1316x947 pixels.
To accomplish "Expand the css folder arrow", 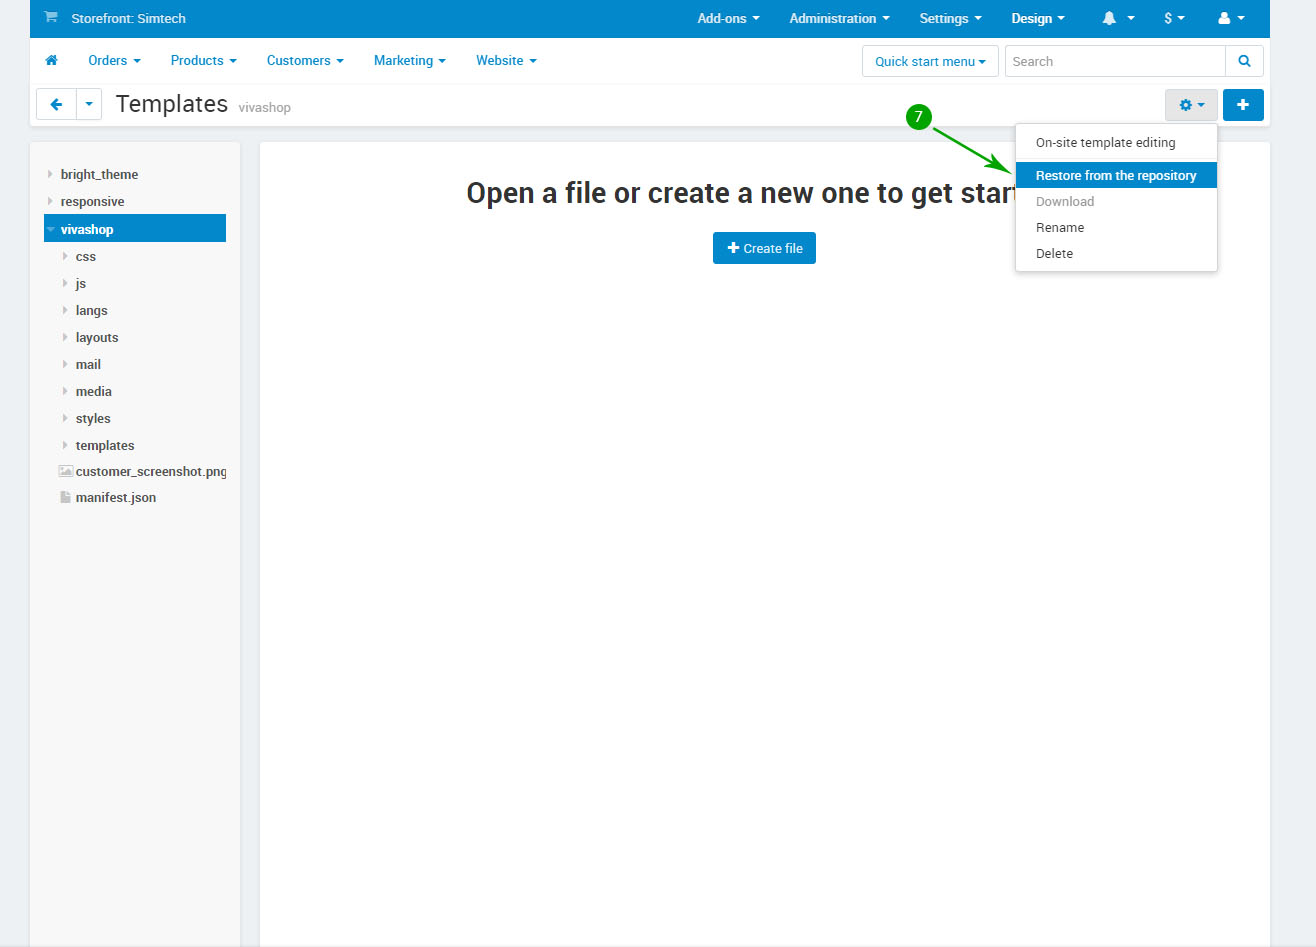I will (66, 257).
